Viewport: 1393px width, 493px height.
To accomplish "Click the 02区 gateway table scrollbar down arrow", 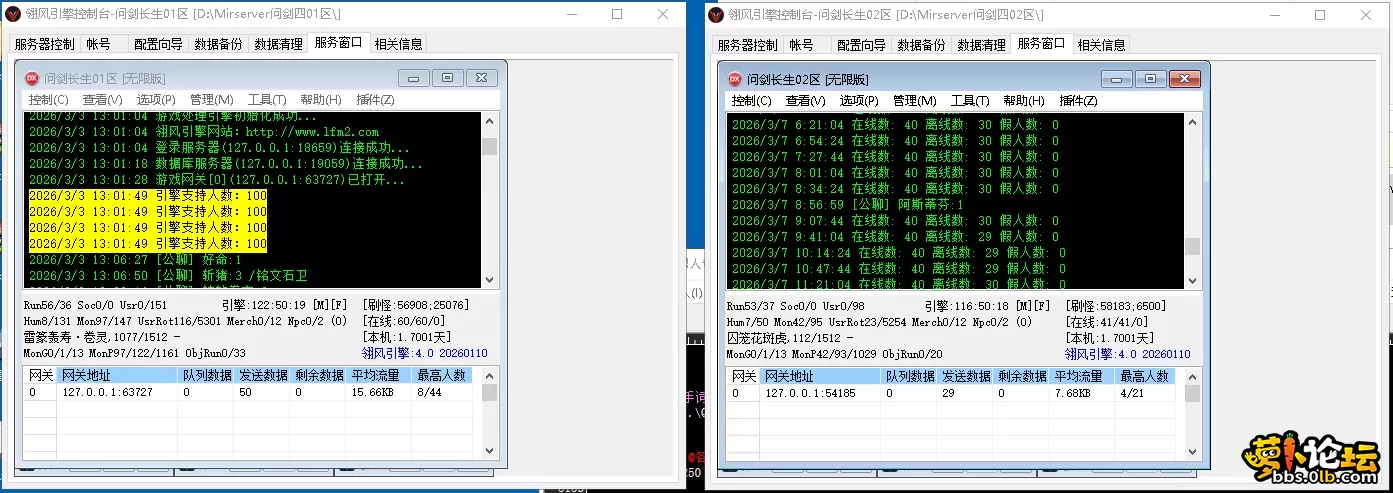I will click(x=1192, y=450).
